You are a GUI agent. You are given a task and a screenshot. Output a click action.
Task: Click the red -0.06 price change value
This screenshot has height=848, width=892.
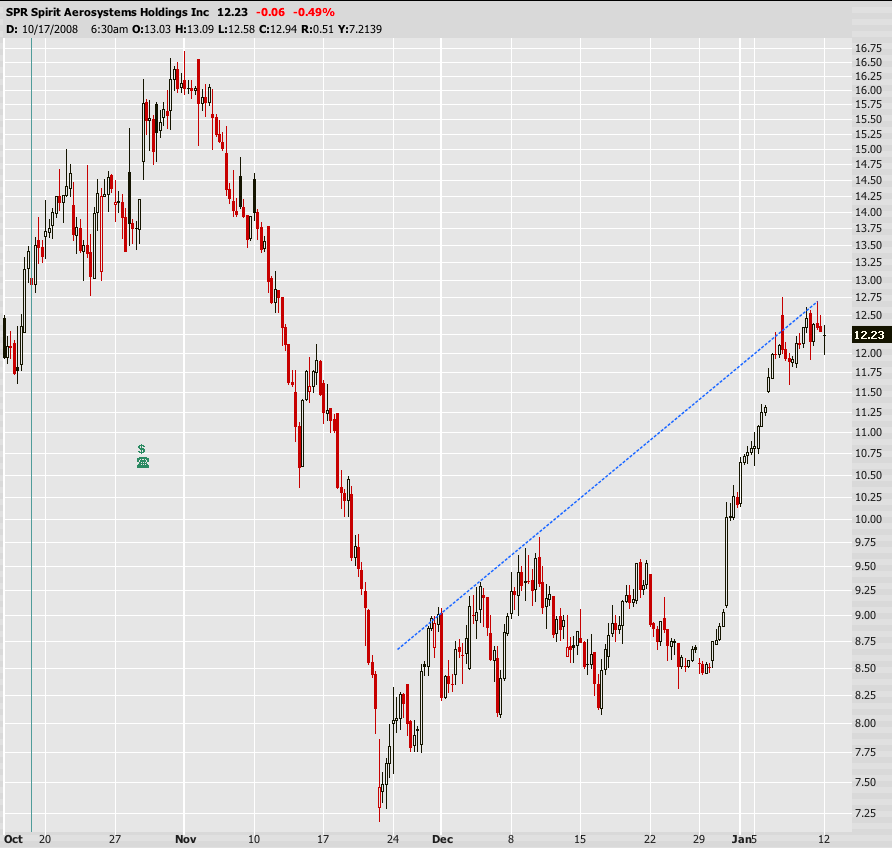[x=268, y=12]
